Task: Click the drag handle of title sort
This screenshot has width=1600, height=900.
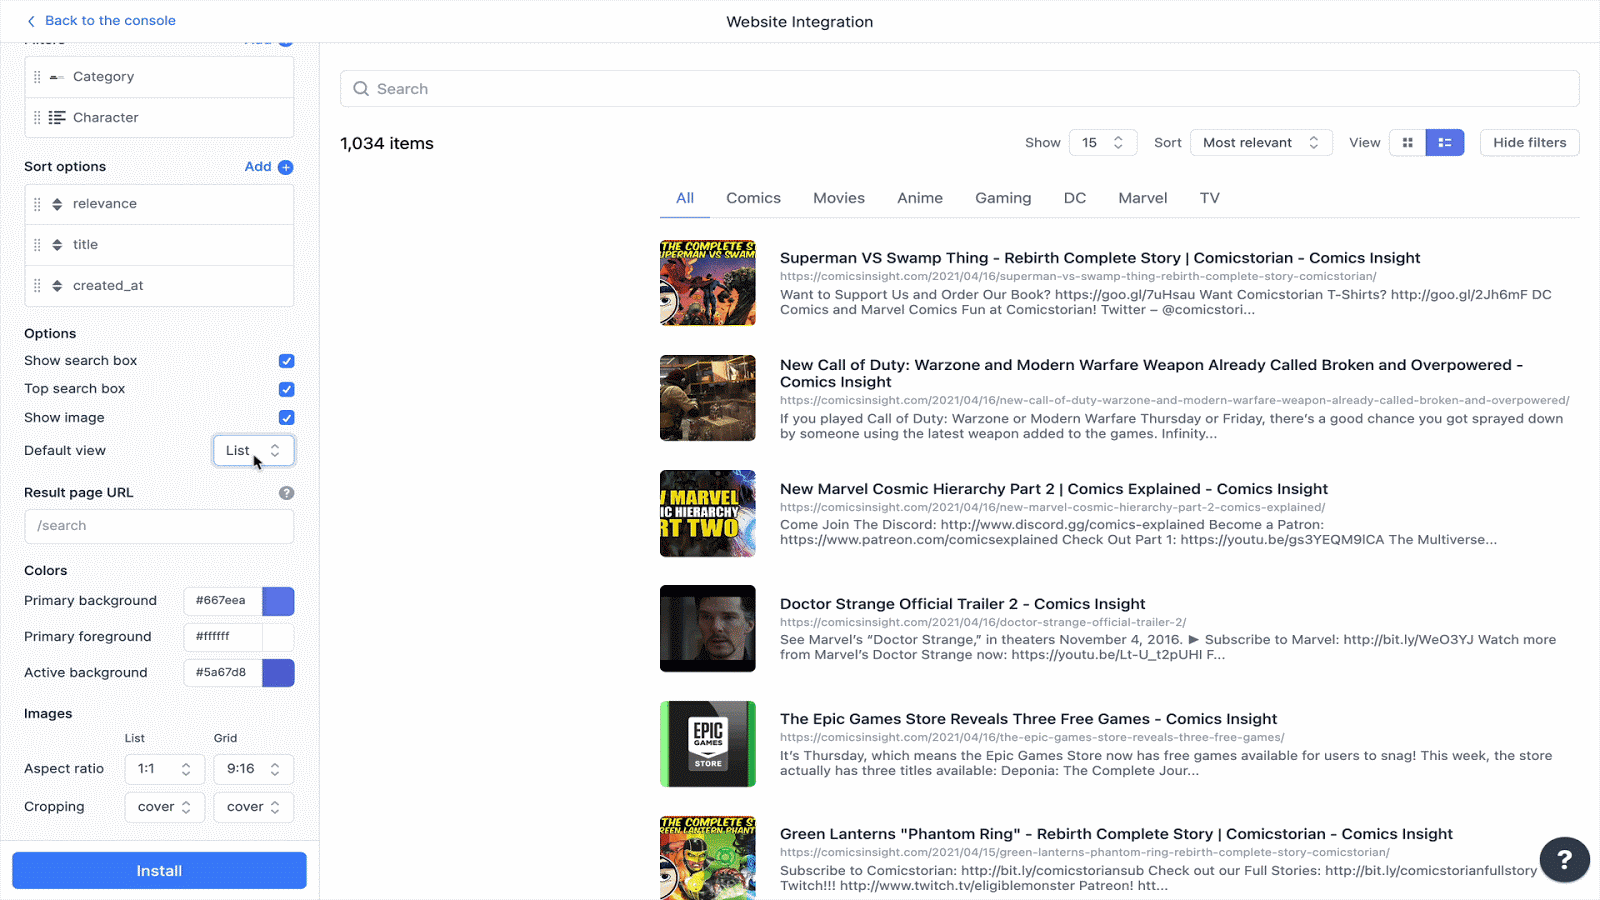Action: [37, 245]
